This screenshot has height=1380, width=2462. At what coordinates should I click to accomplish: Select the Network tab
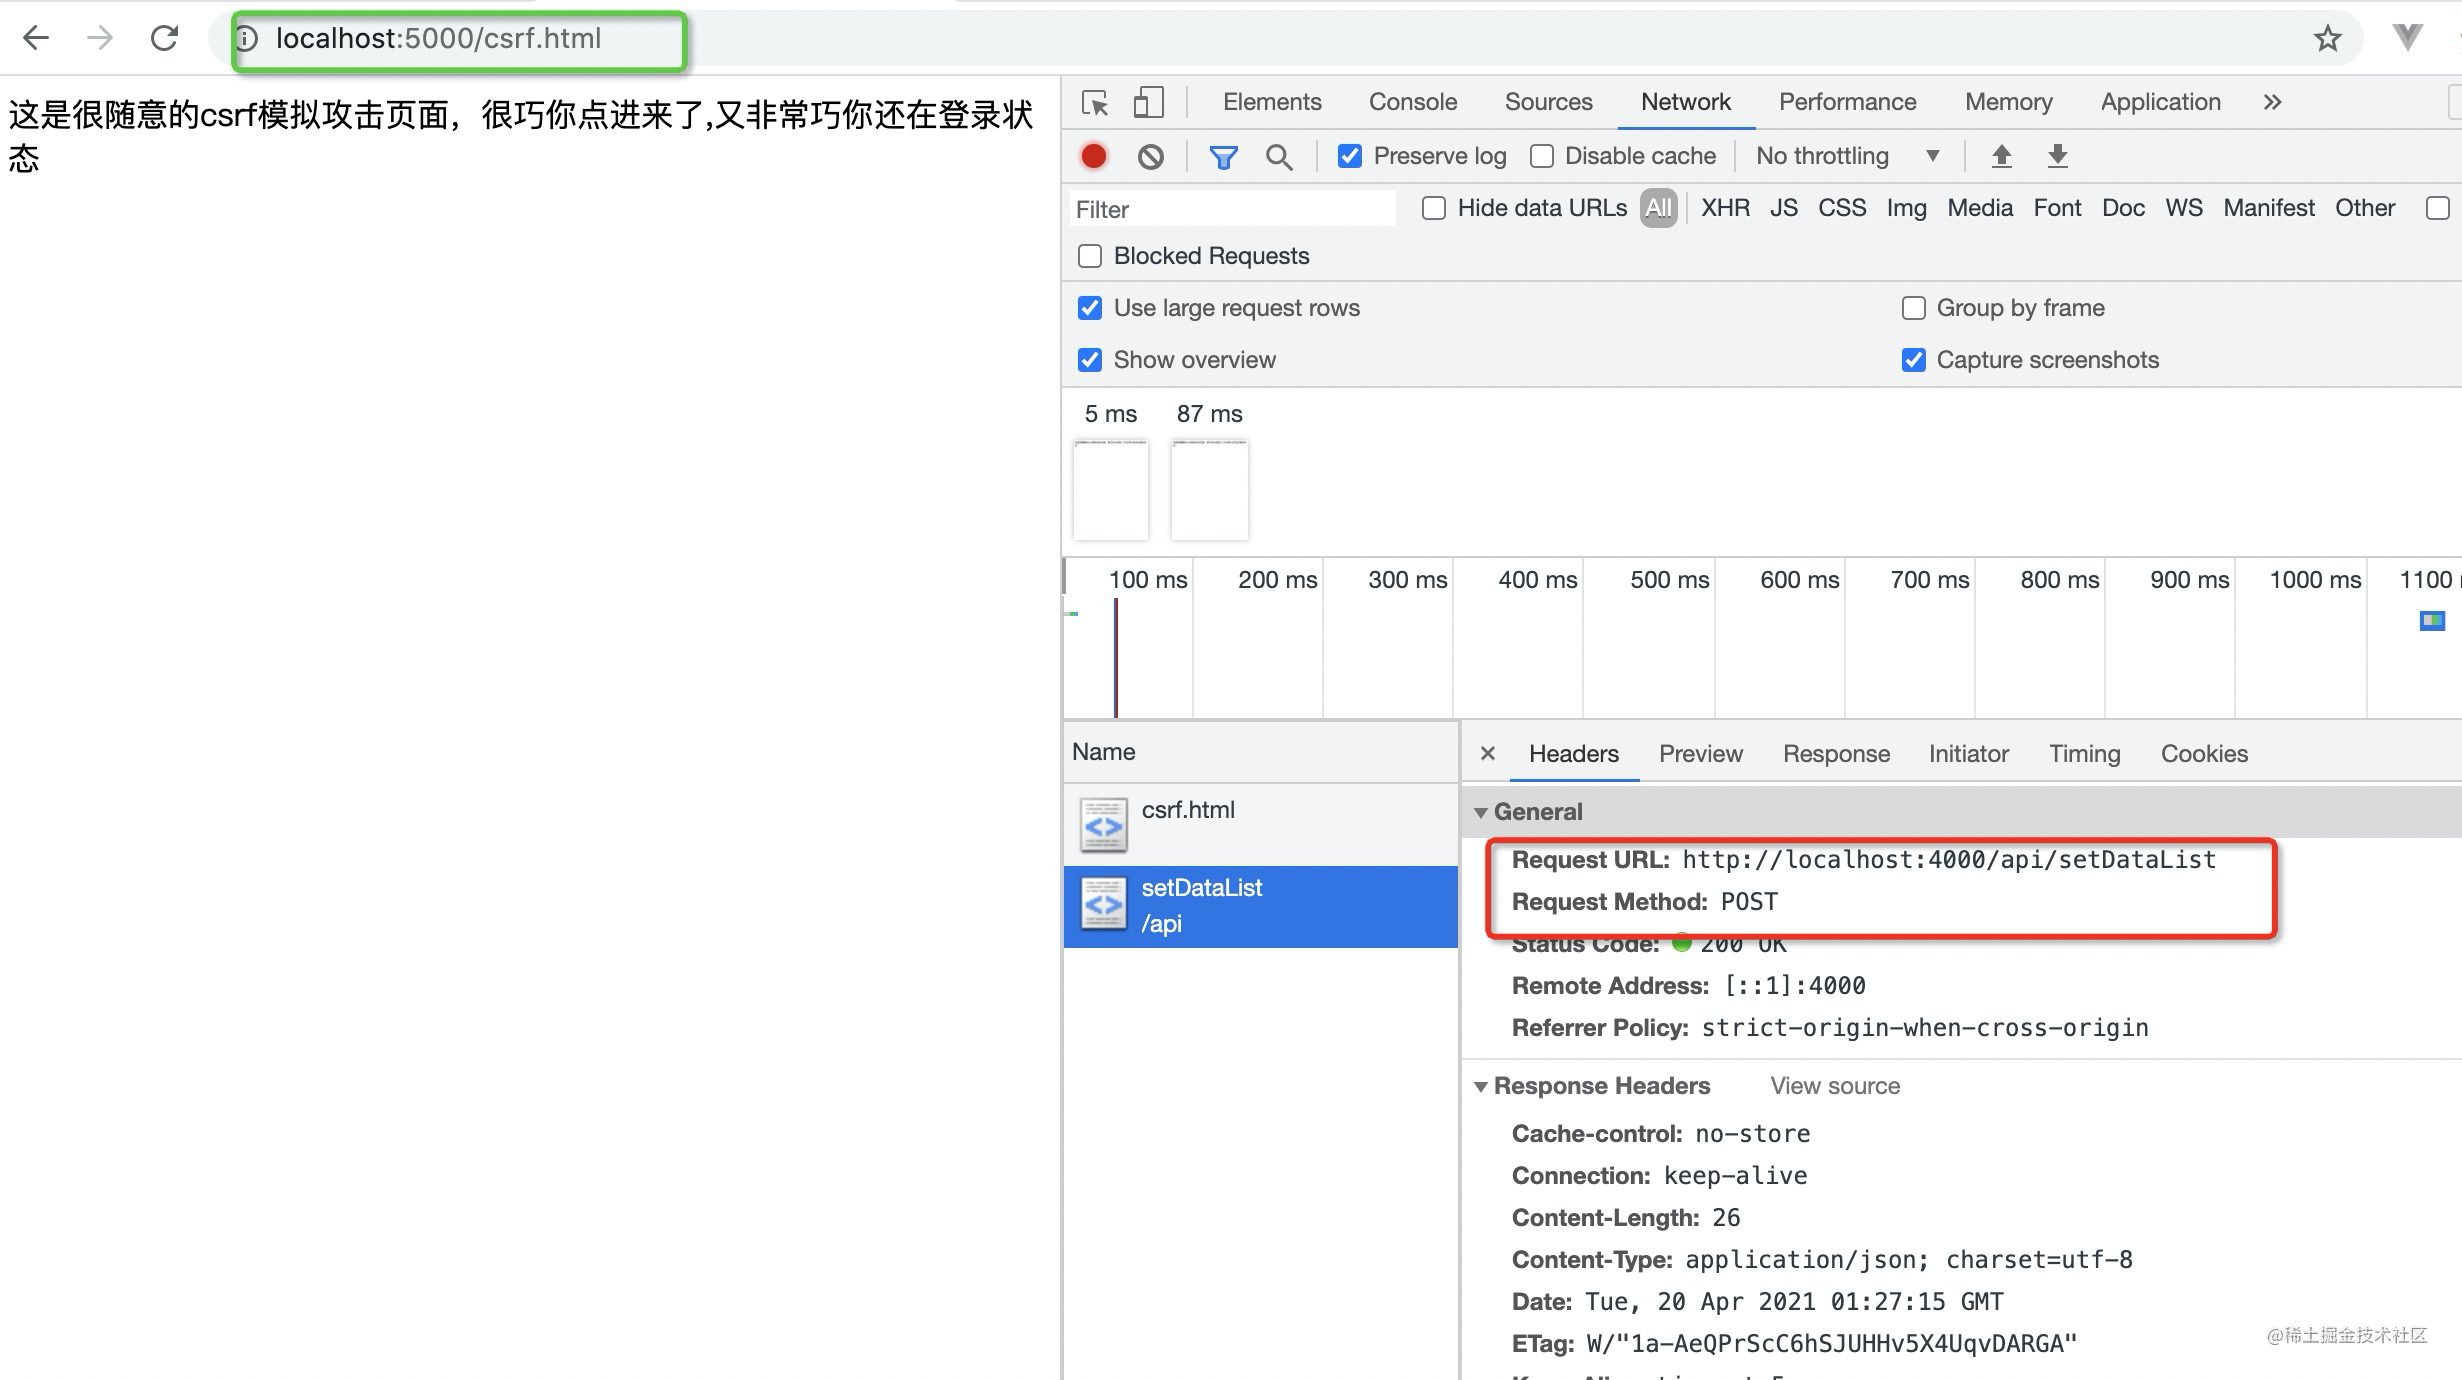[x=1686, y=102]
